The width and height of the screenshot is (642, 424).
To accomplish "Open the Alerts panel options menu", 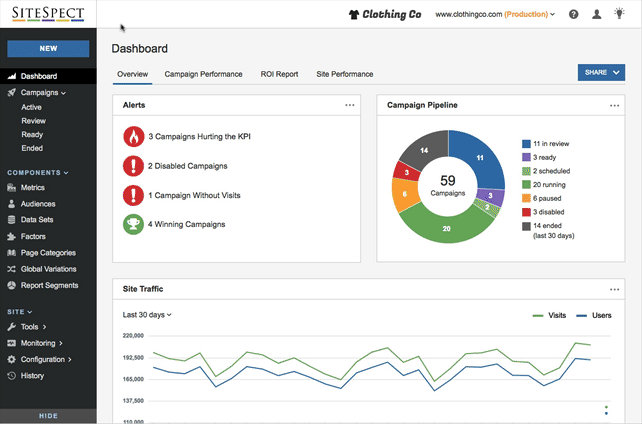I will click(x=350, y=105).
